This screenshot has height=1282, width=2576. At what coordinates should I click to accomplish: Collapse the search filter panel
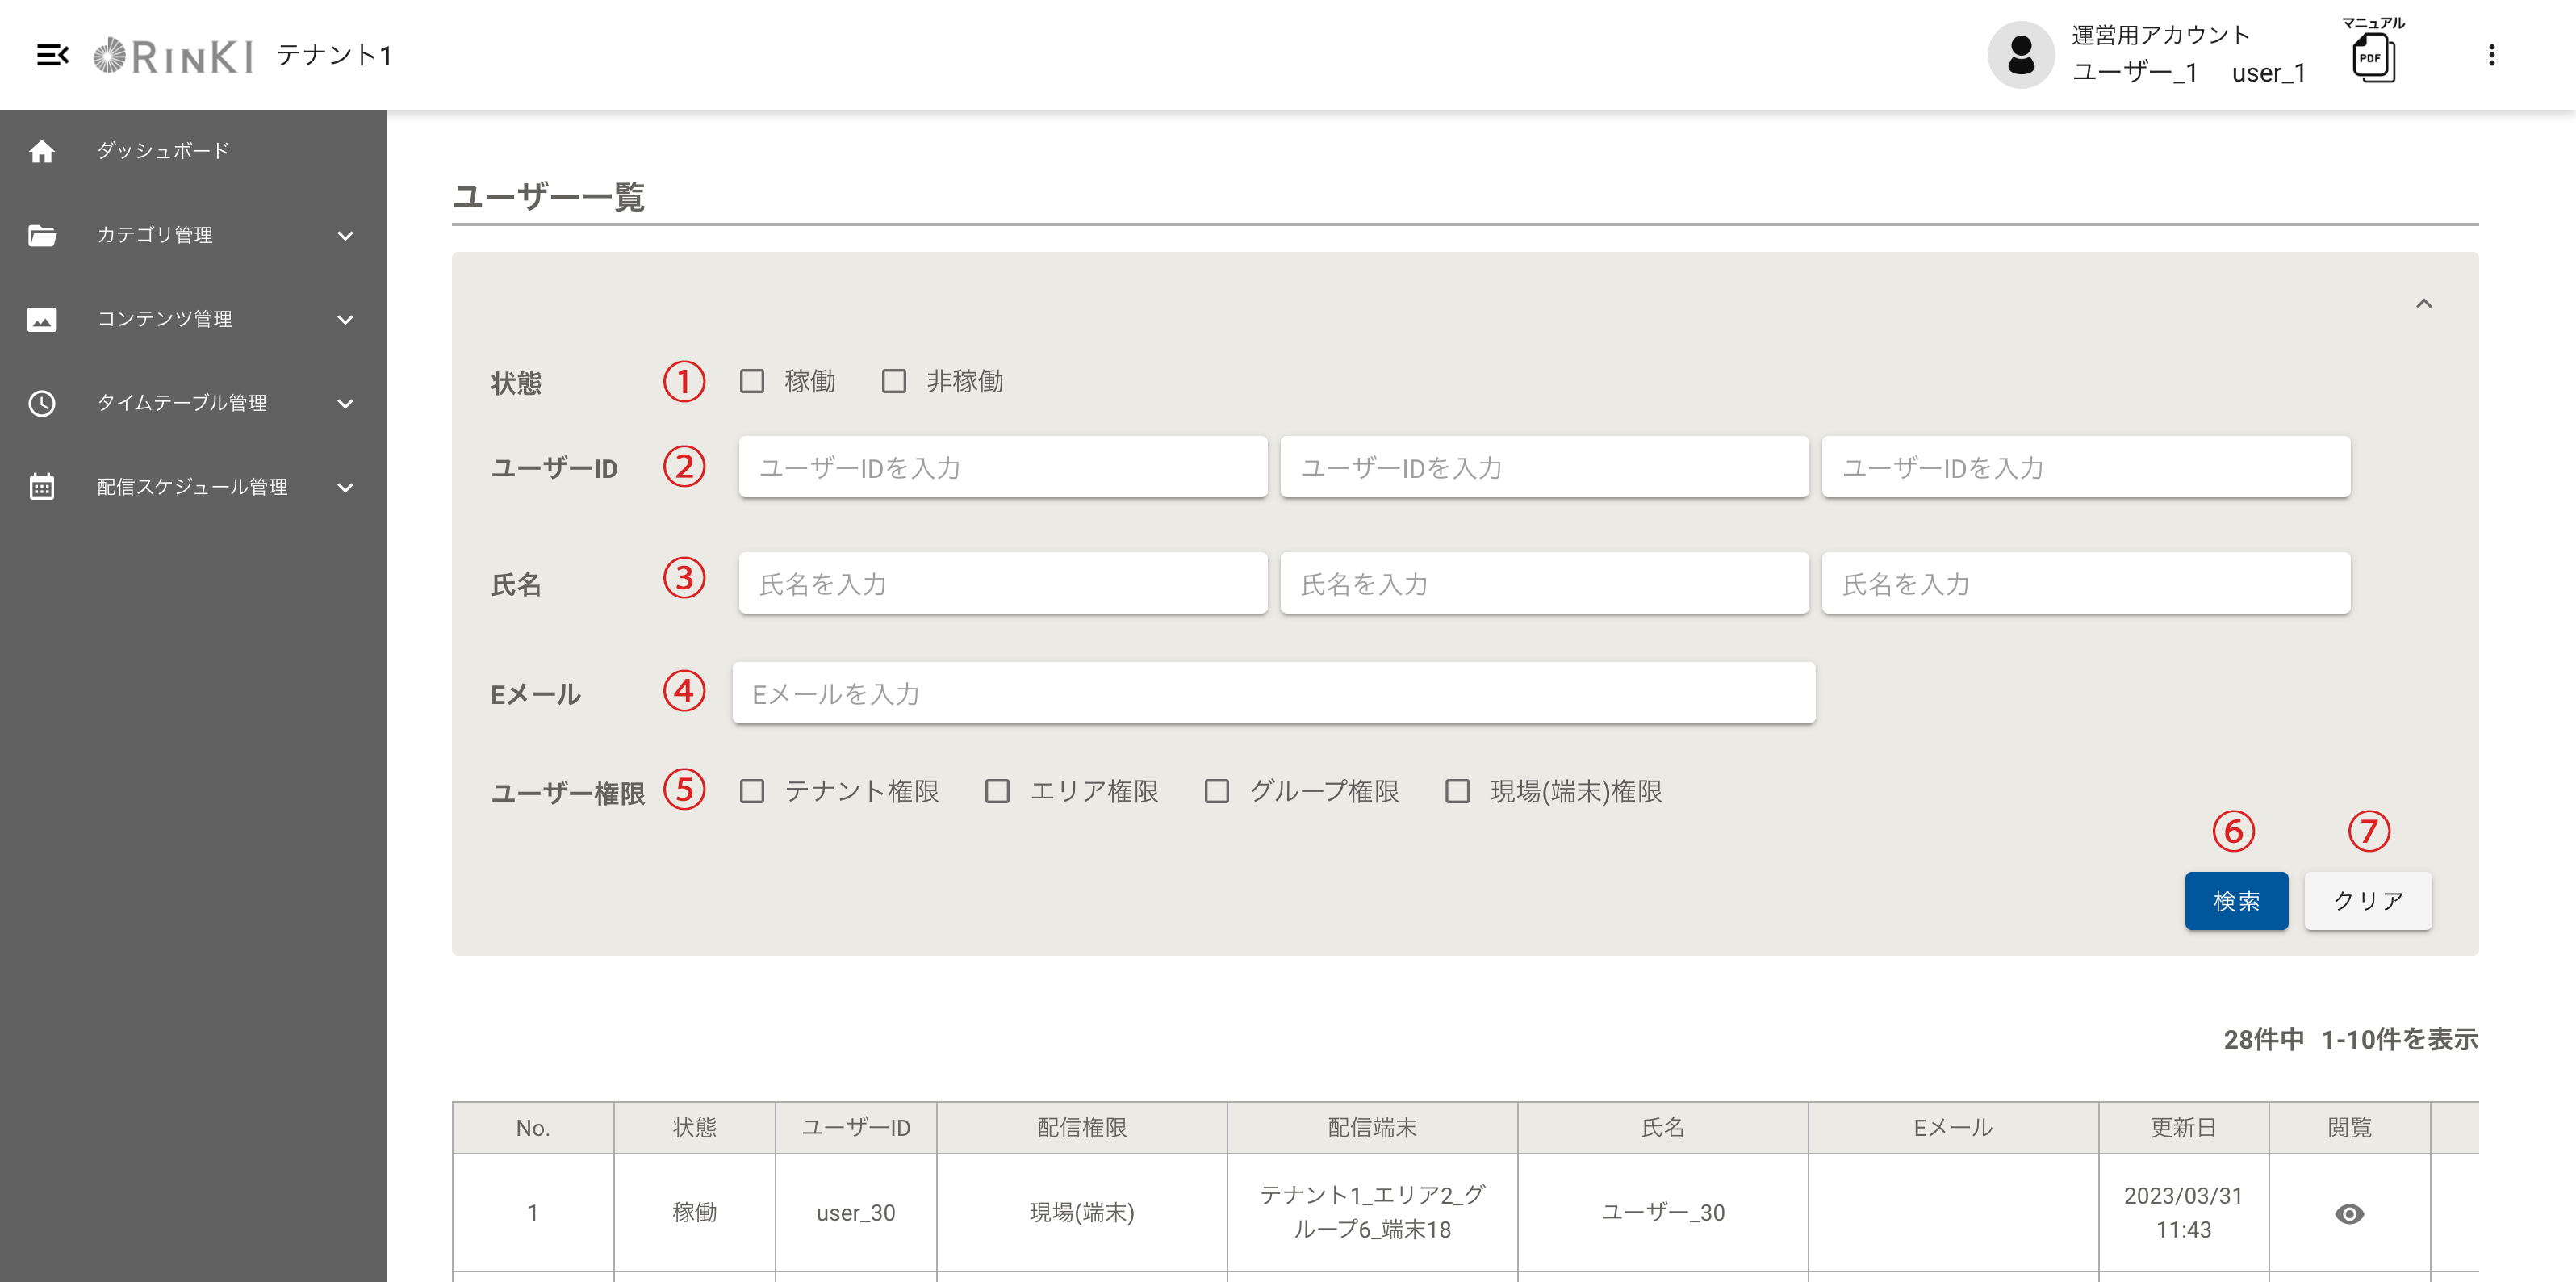[x=2423, y=303]
